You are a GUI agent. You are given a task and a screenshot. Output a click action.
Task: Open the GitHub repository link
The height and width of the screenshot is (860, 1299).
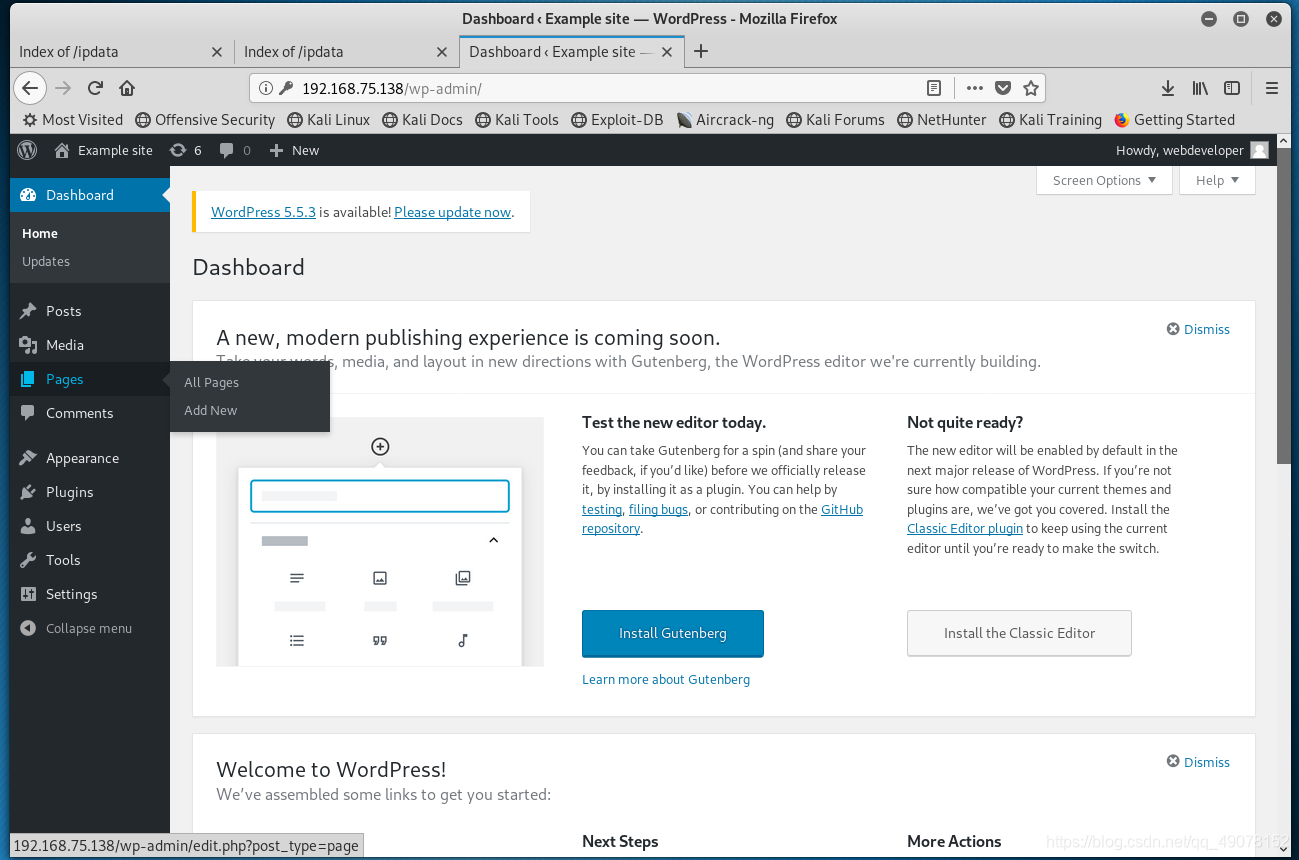tap(842, 509)
